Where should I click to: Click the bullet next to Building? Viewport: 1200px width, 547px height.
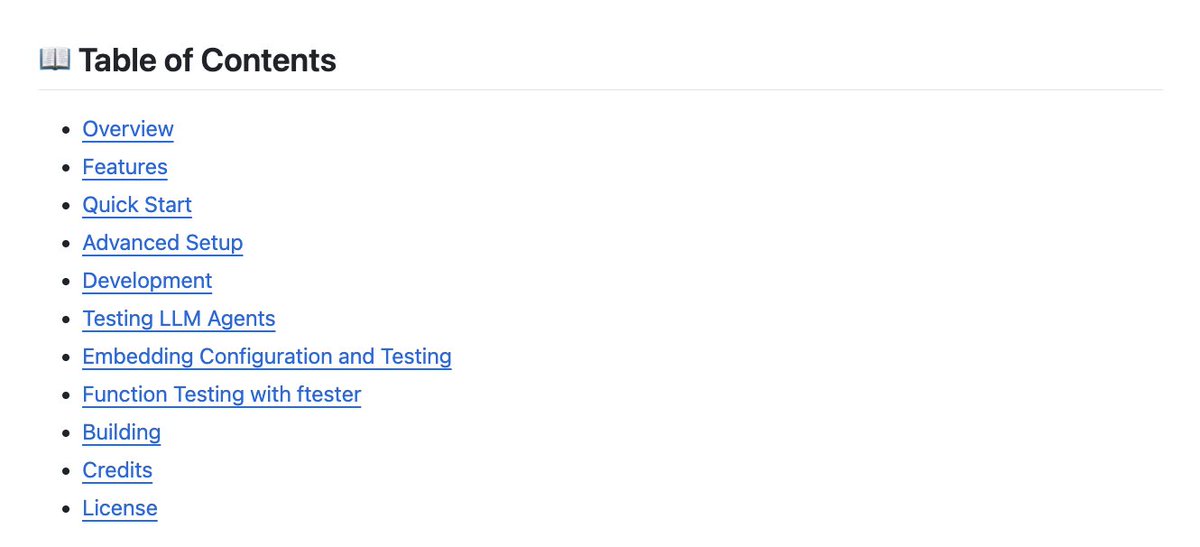pos(66,434)
